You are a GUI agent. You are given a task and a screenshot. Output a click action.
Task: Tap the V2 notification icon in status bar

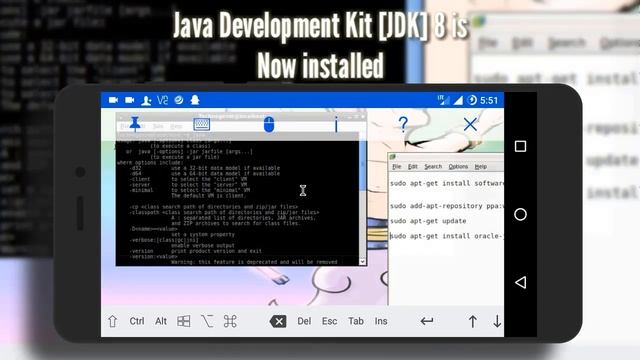pos(162,100)
